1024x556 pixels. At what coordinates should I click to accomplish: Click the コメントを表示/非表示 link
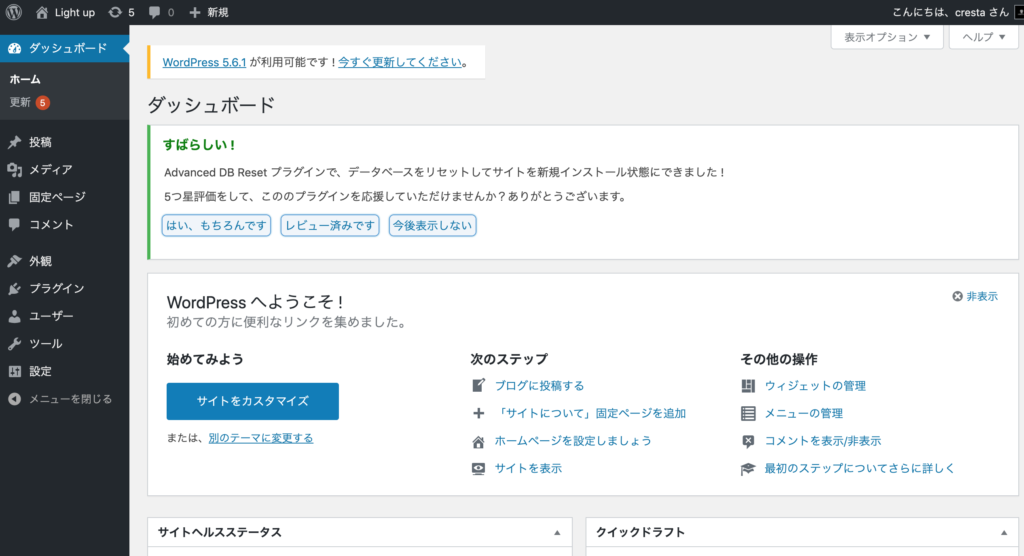click(823, 442)
